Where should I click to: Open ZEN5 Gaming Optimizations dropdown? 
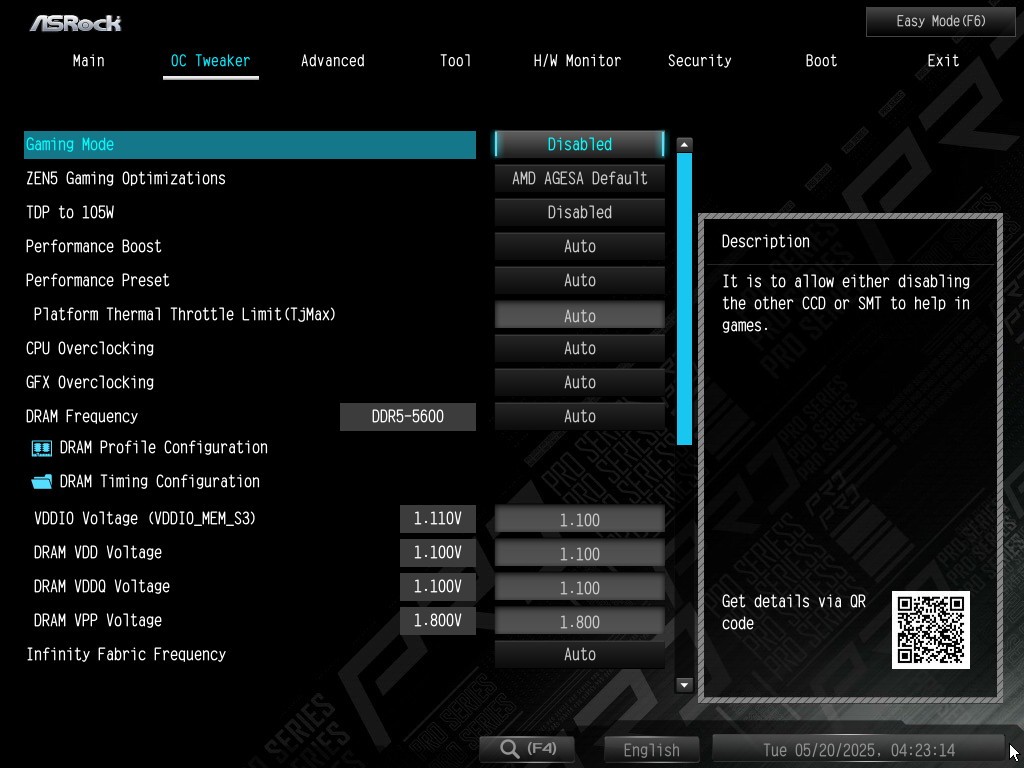(x=580, y=178)
